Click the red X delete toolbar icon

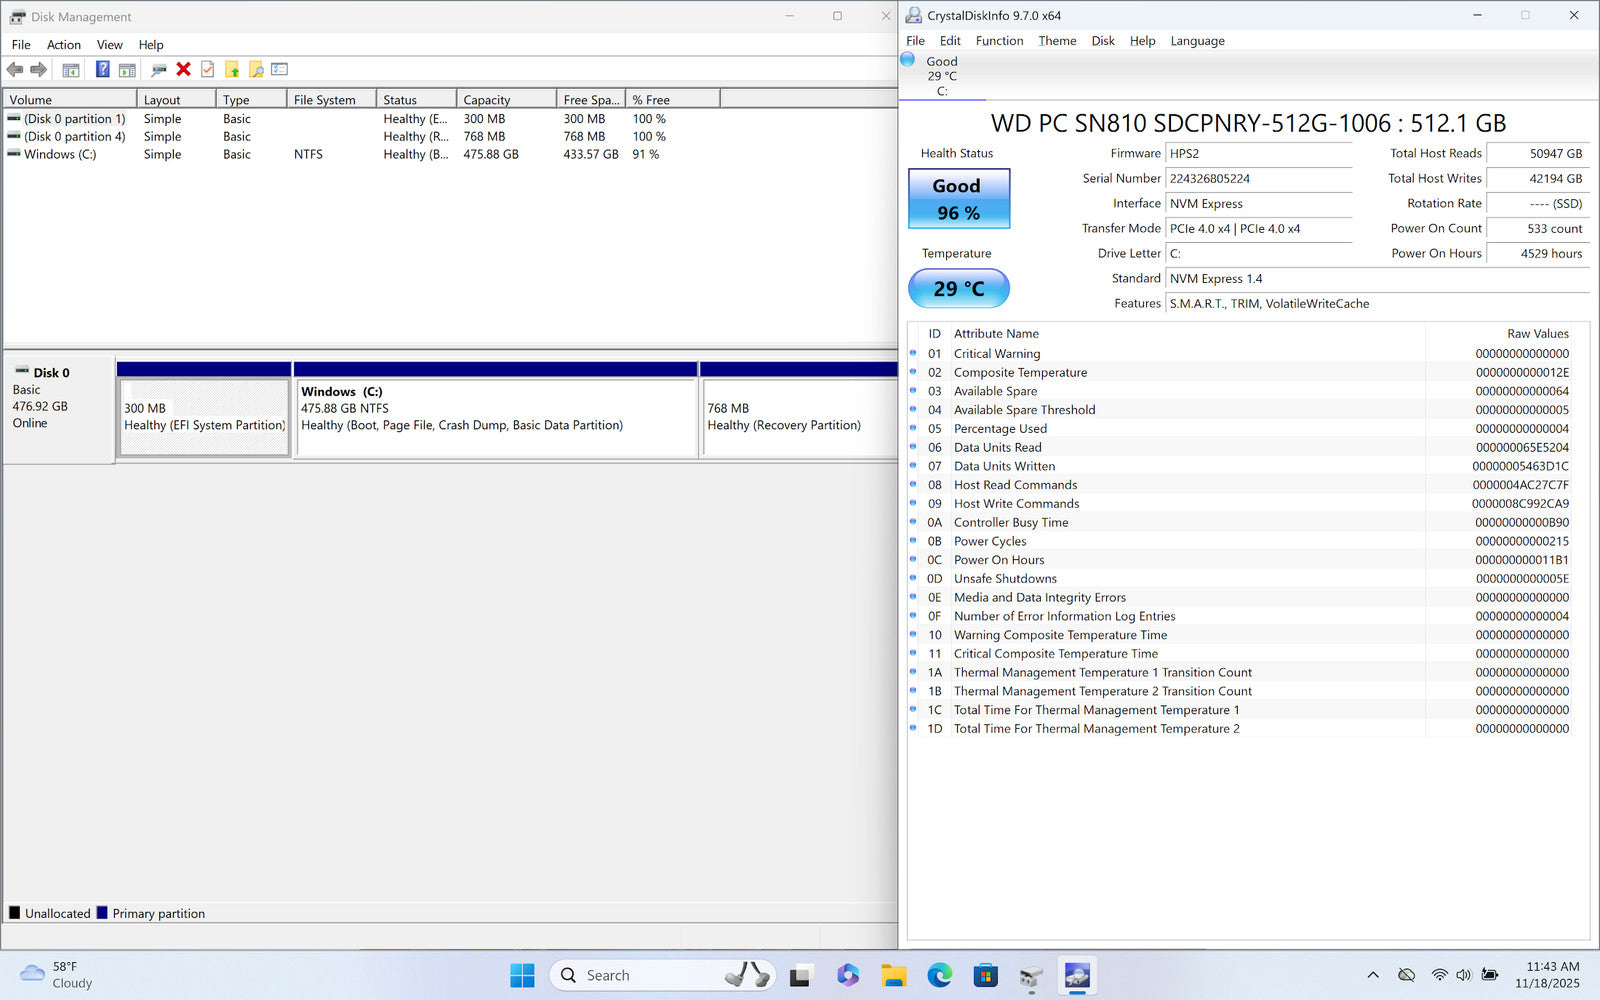[x=183, y=69]
